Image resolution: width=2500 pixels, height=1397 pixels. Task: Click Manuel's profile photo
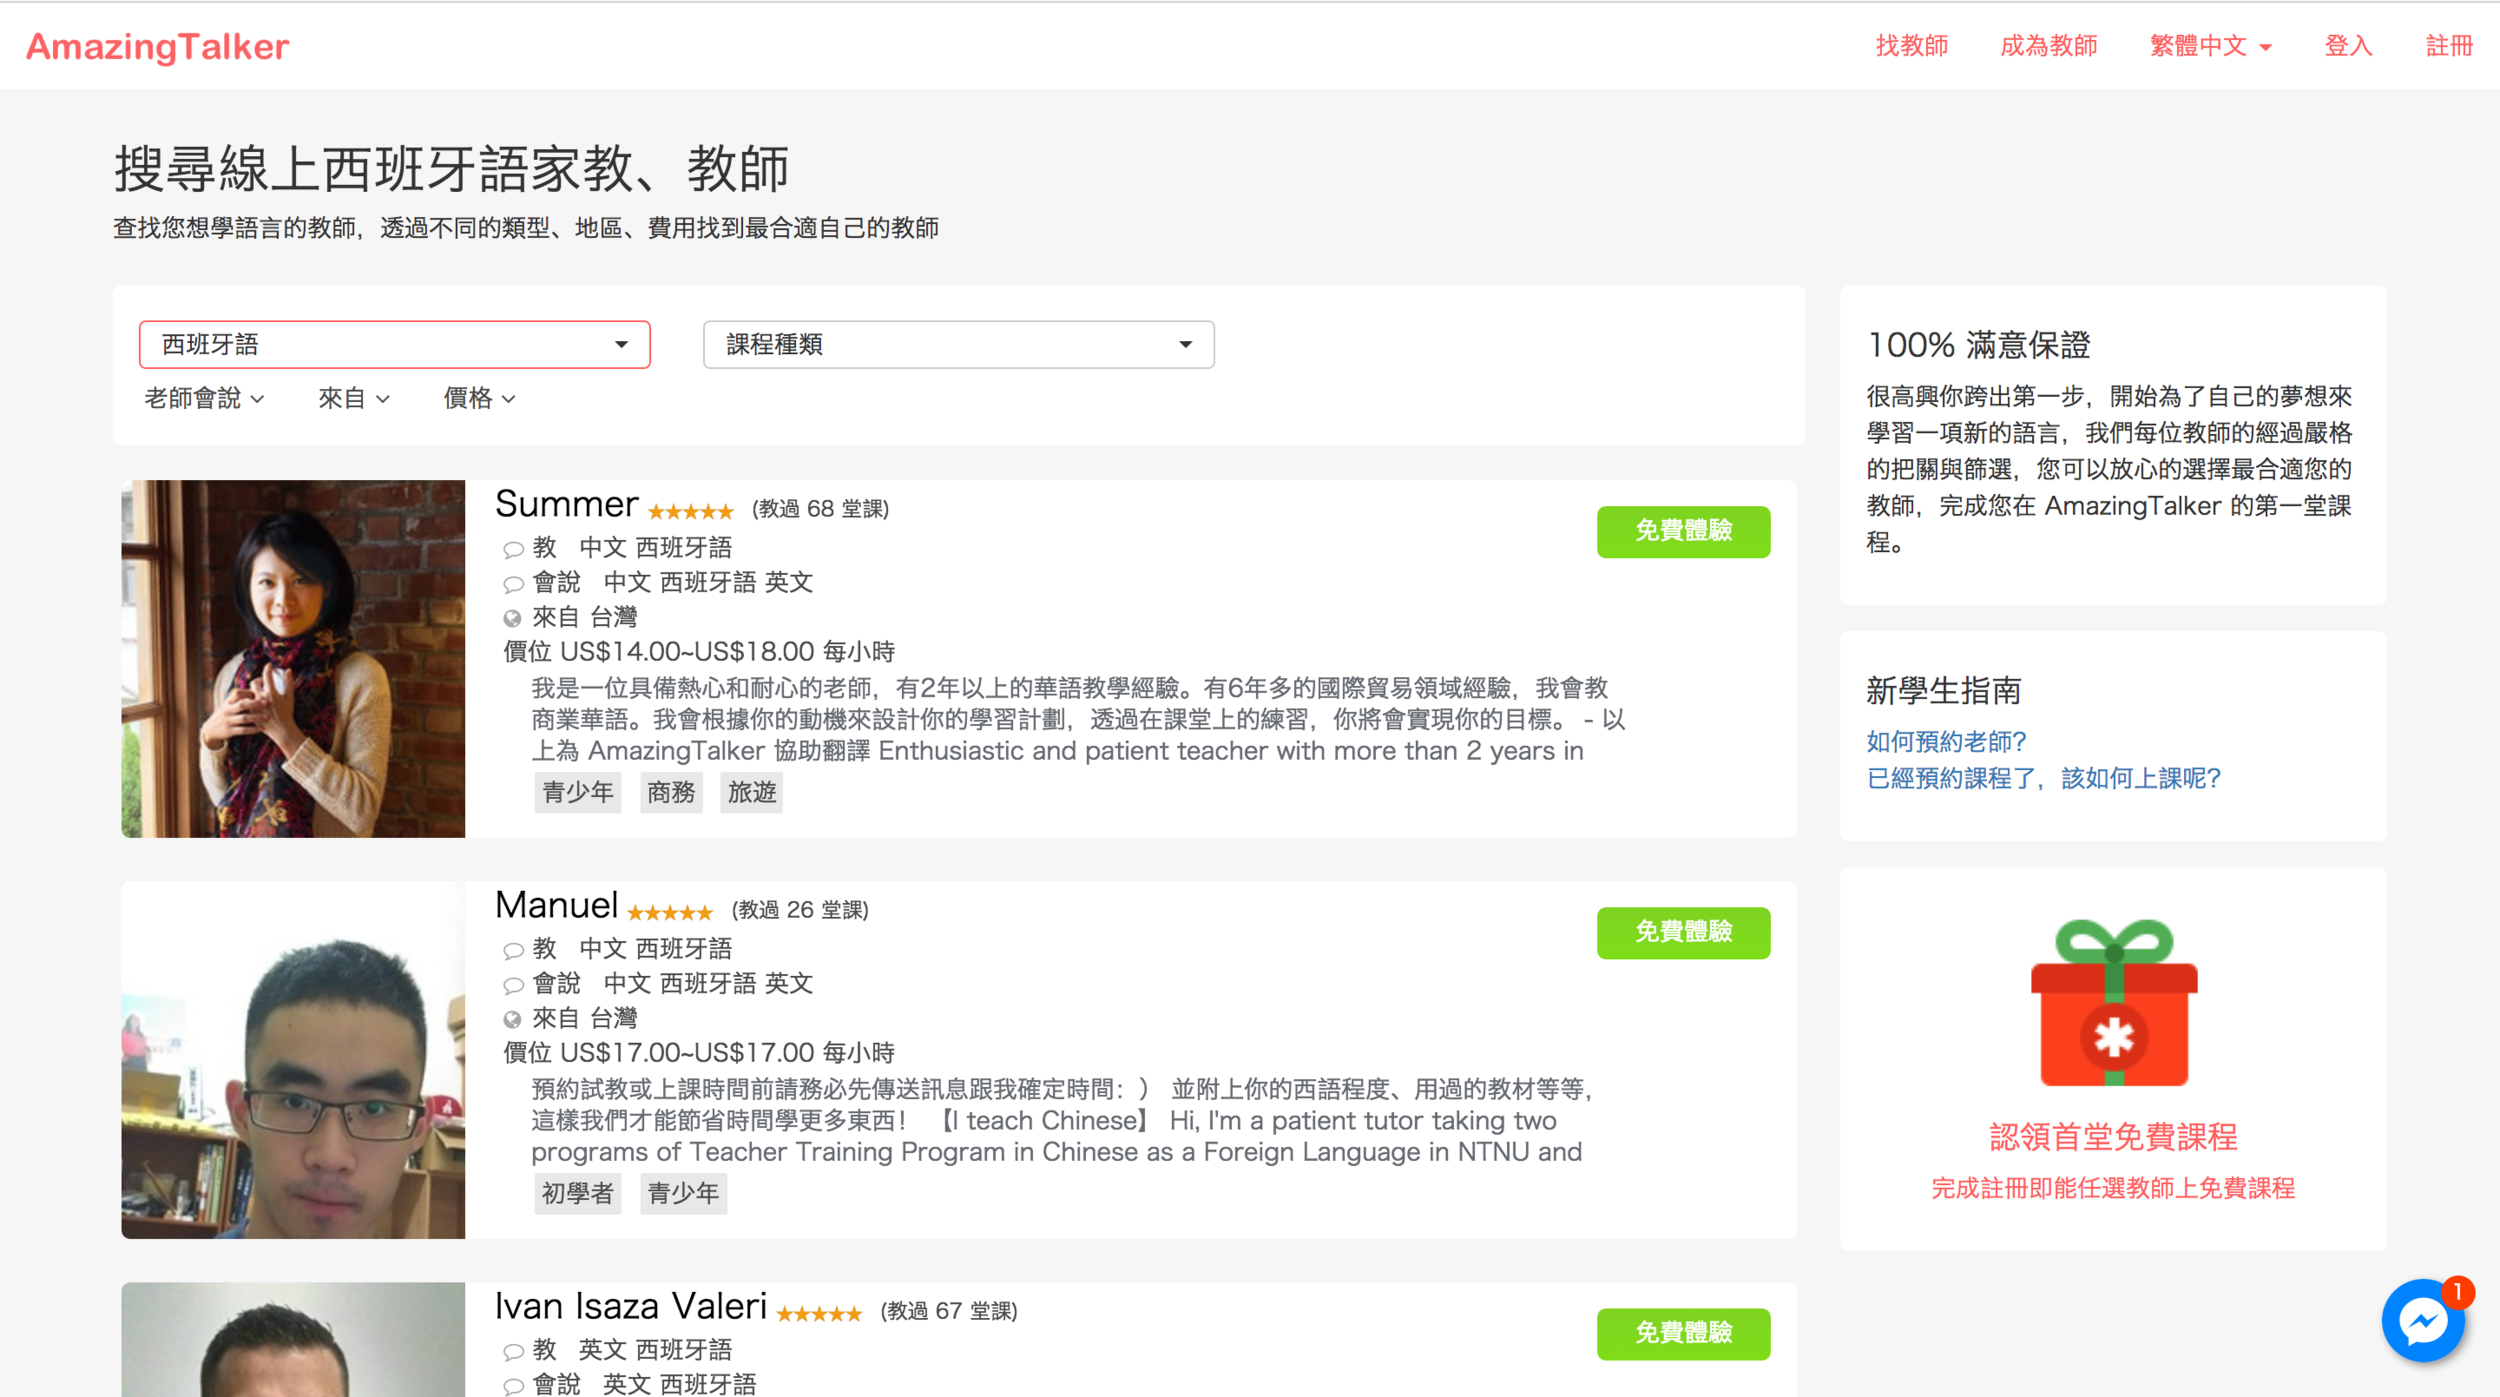[x=293, y=1059]
